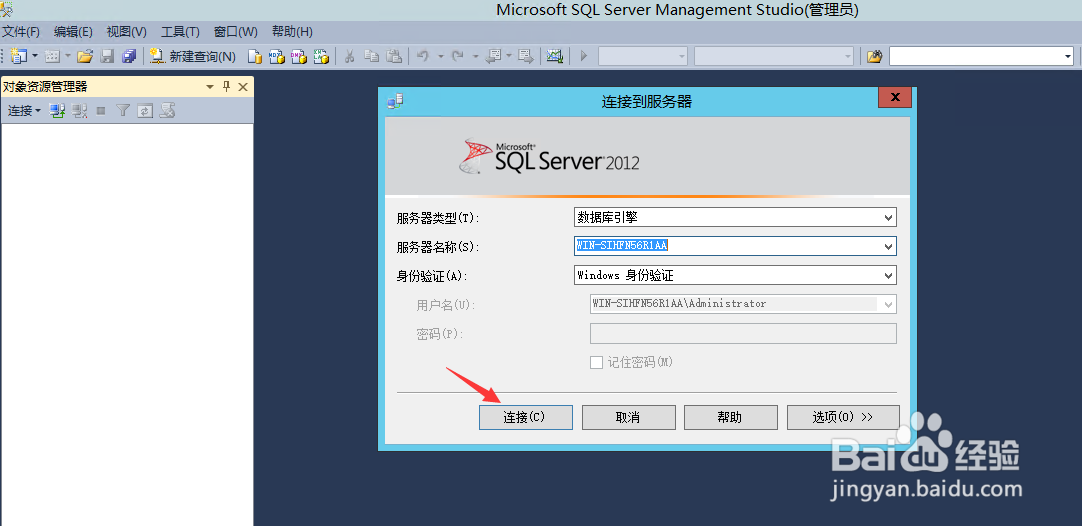Open the 服务器名称 dropdown arrow
The width and height of the screenshot is (1082, 526).
[x=888, y=246]
